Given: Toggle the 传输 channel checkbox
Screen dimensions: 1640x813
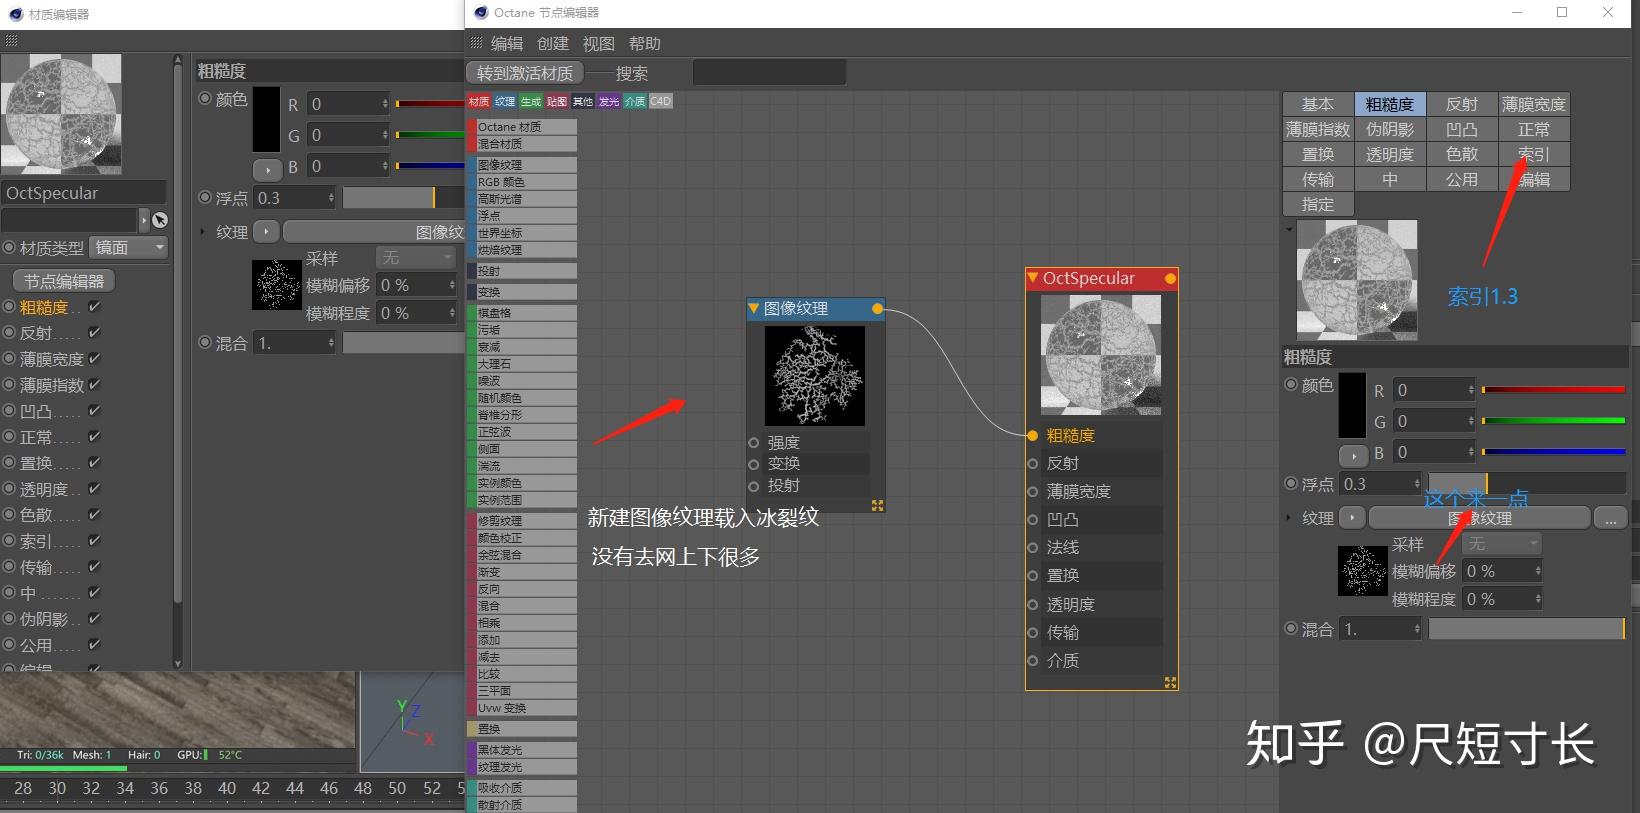Looking at the screenshot, I should point(94,566).
